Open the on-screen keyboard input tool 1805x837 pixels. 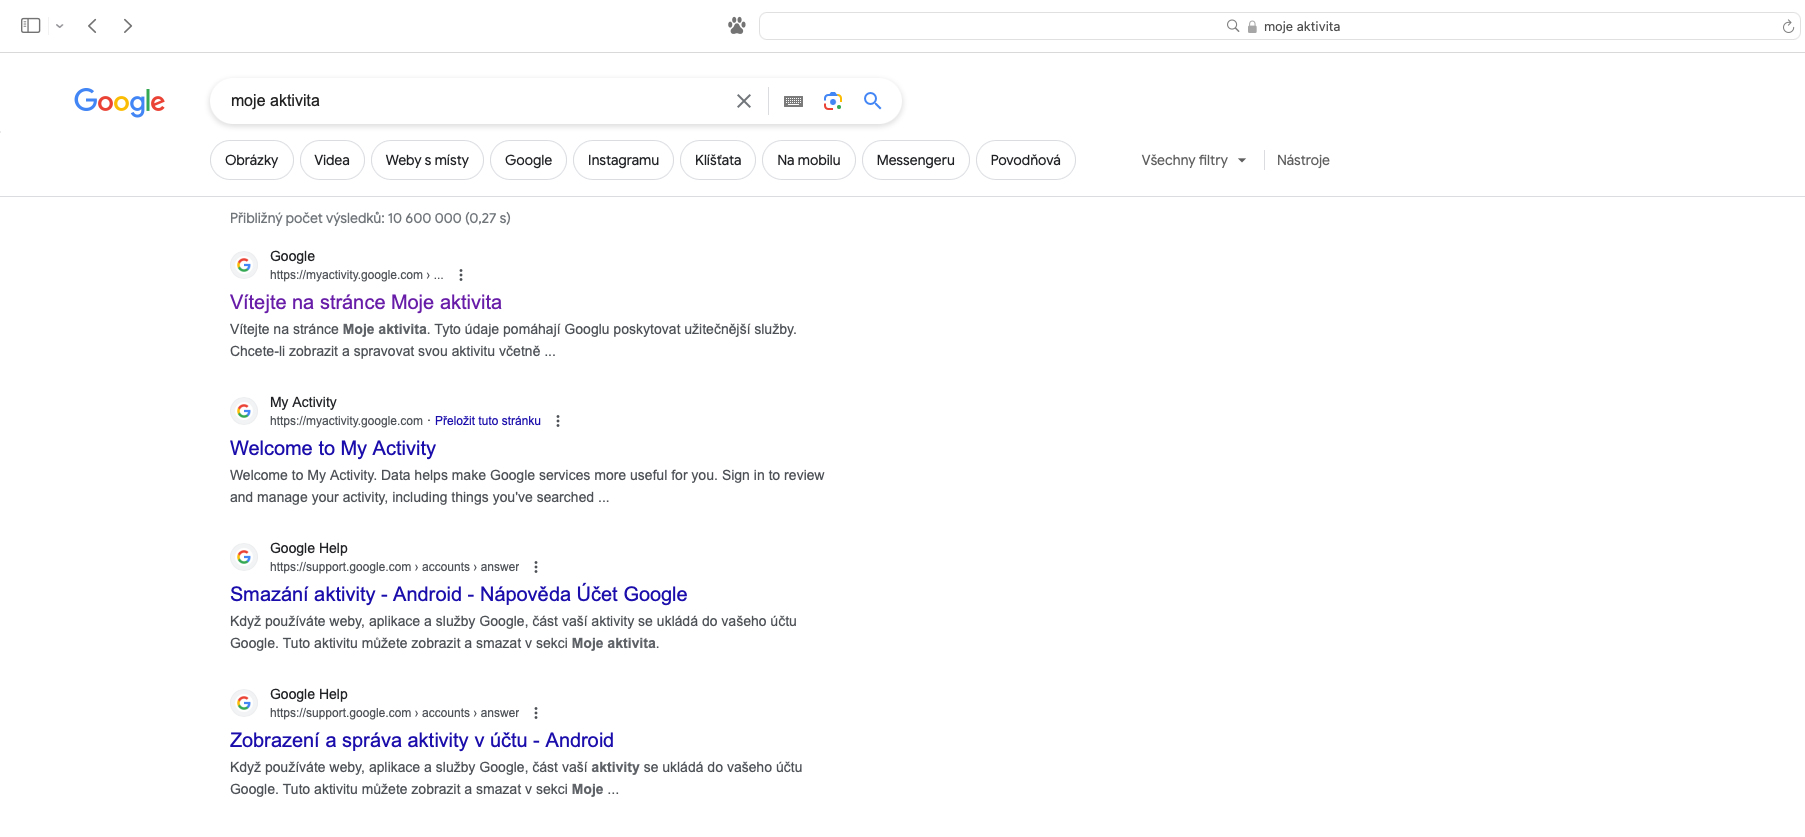[793, 101]
